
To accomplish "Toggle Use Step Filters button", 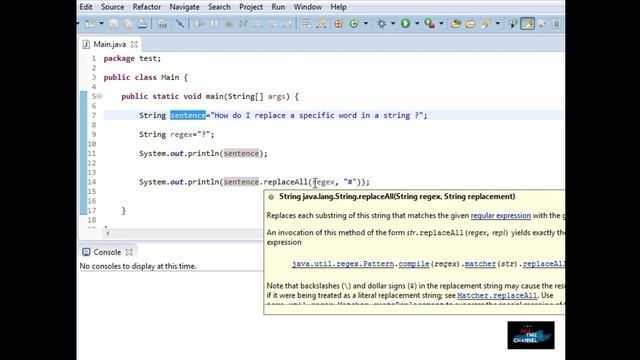I will point(321,24).
